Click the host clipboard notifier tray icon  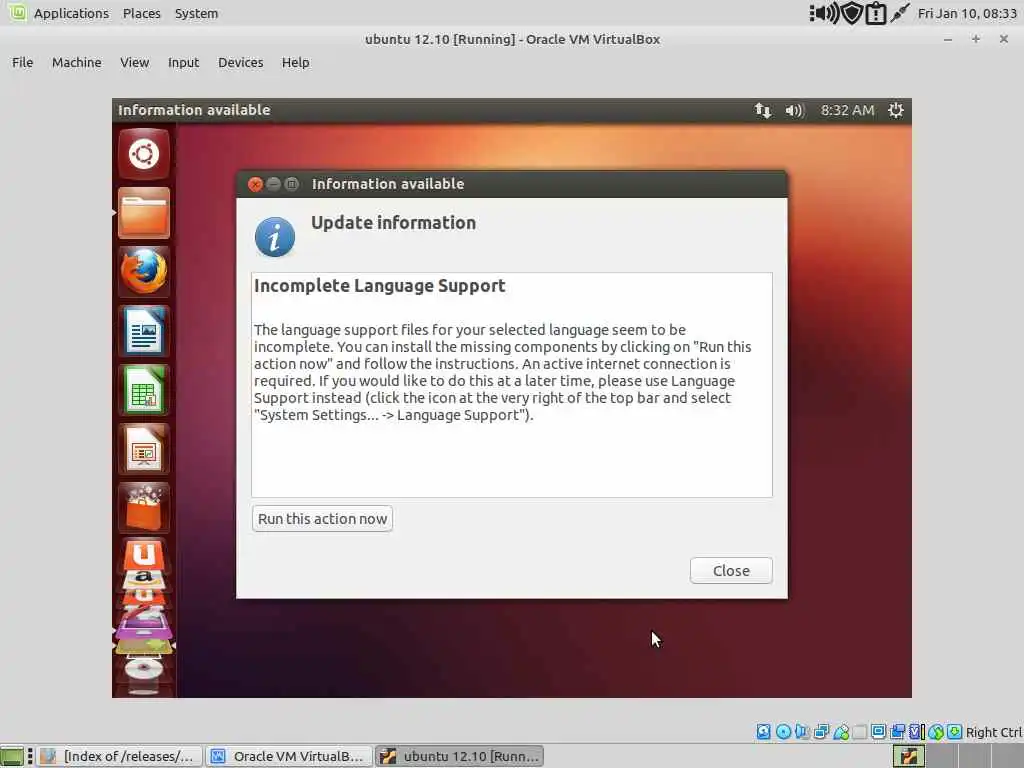tap(876, 13)
